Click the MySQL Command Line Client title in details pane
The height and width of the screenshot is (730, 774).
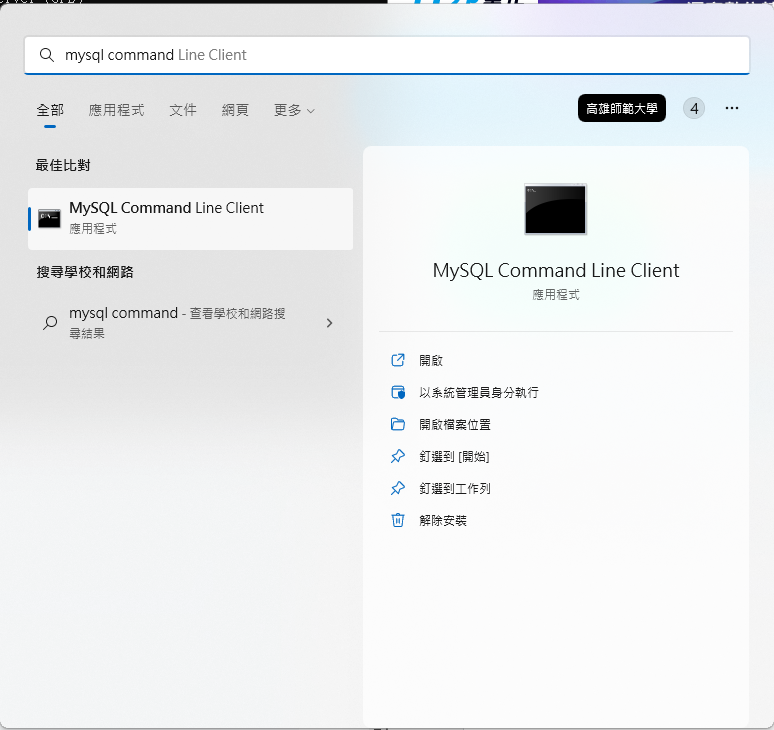(x=556, y=270)
